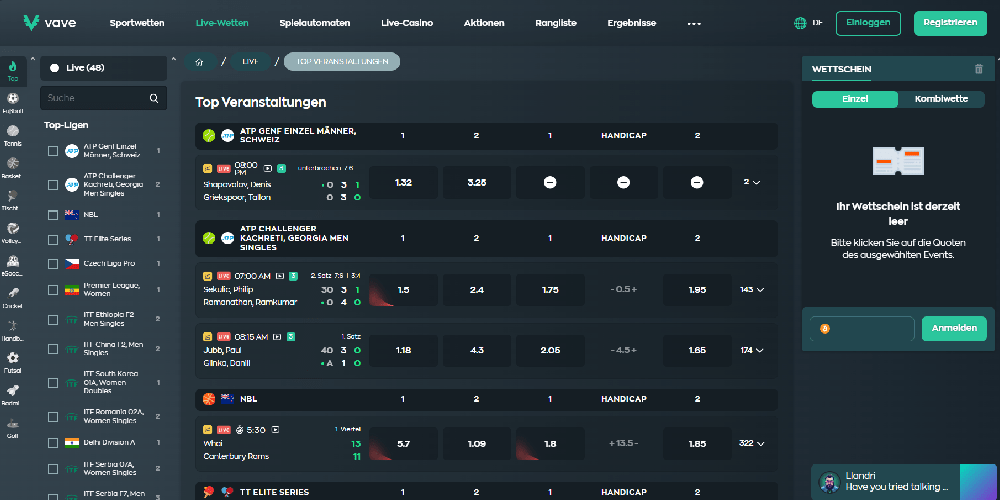Clear betslip with the trash icon

978,69
